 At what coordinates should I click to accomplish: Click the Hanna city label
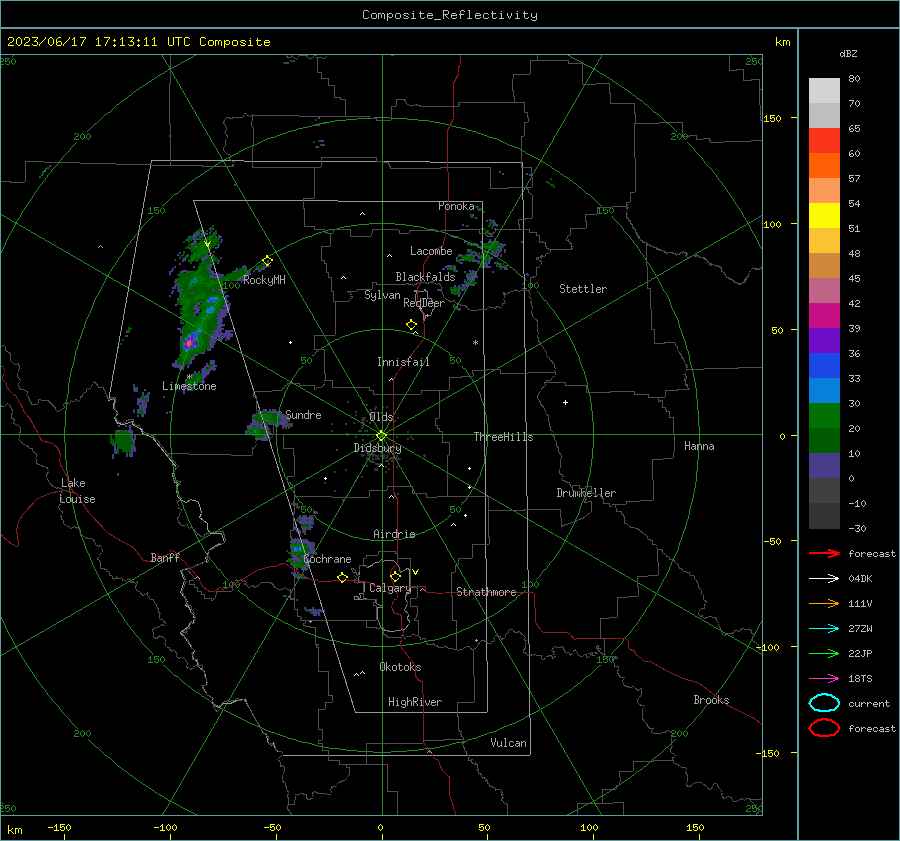699,446
